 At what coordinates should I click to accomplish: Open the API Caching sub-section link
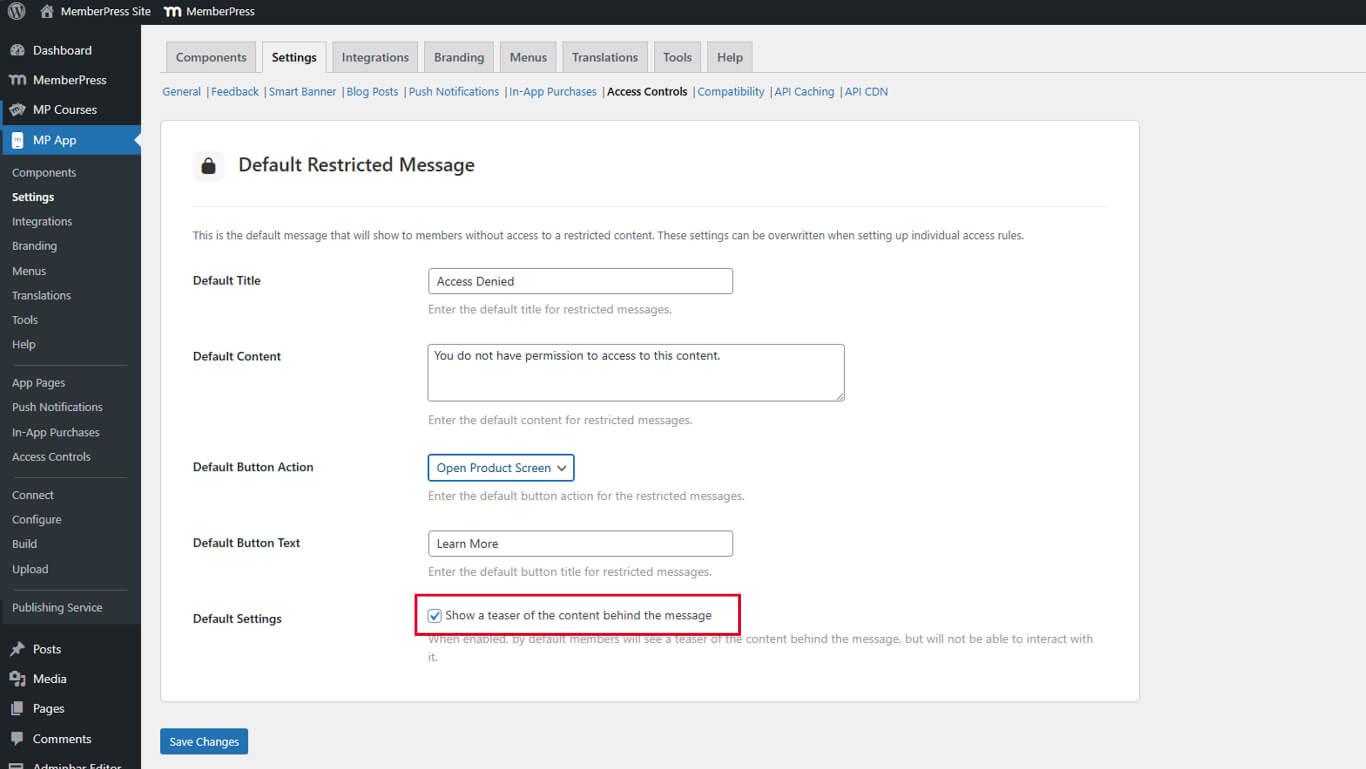tap(804, 92)
